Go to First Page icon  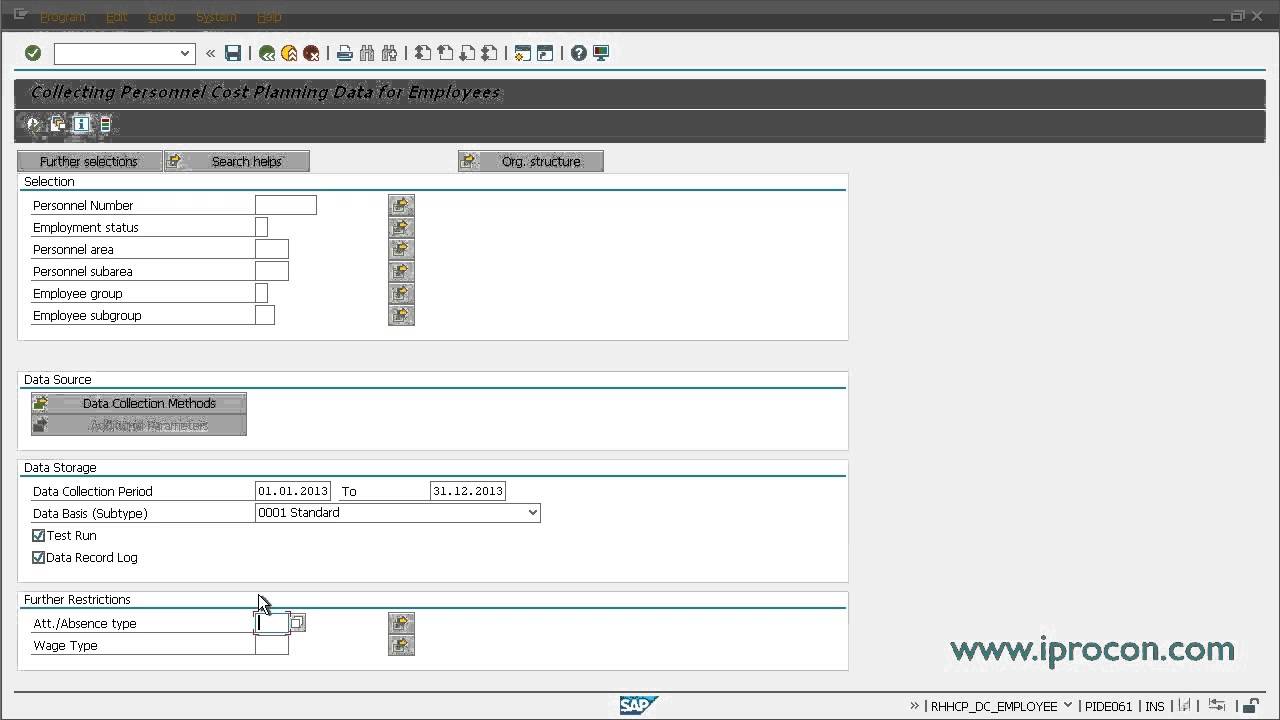pyautogui.click(x=423, y=53)
